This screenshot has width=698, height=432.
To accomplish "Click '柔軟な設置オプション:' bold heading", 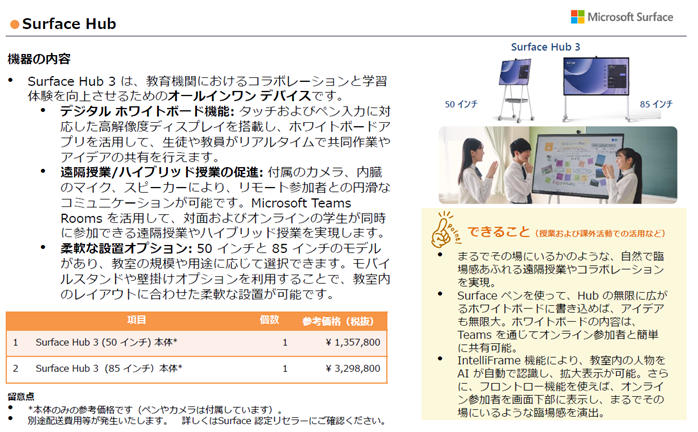I will (x=126, y=248).
